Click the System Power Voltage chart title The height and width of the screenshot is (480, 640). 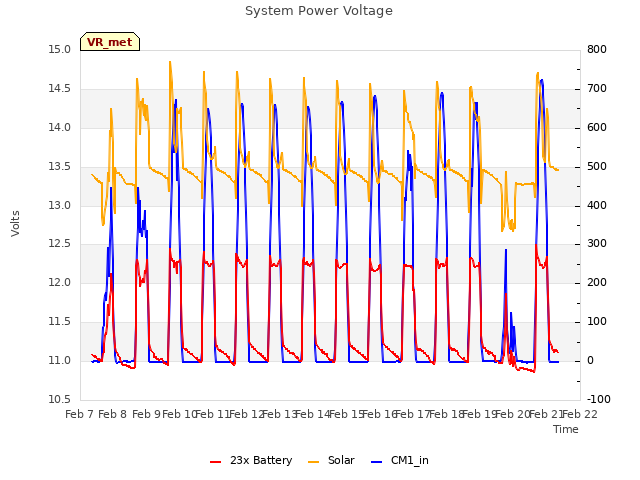[319, 11]
